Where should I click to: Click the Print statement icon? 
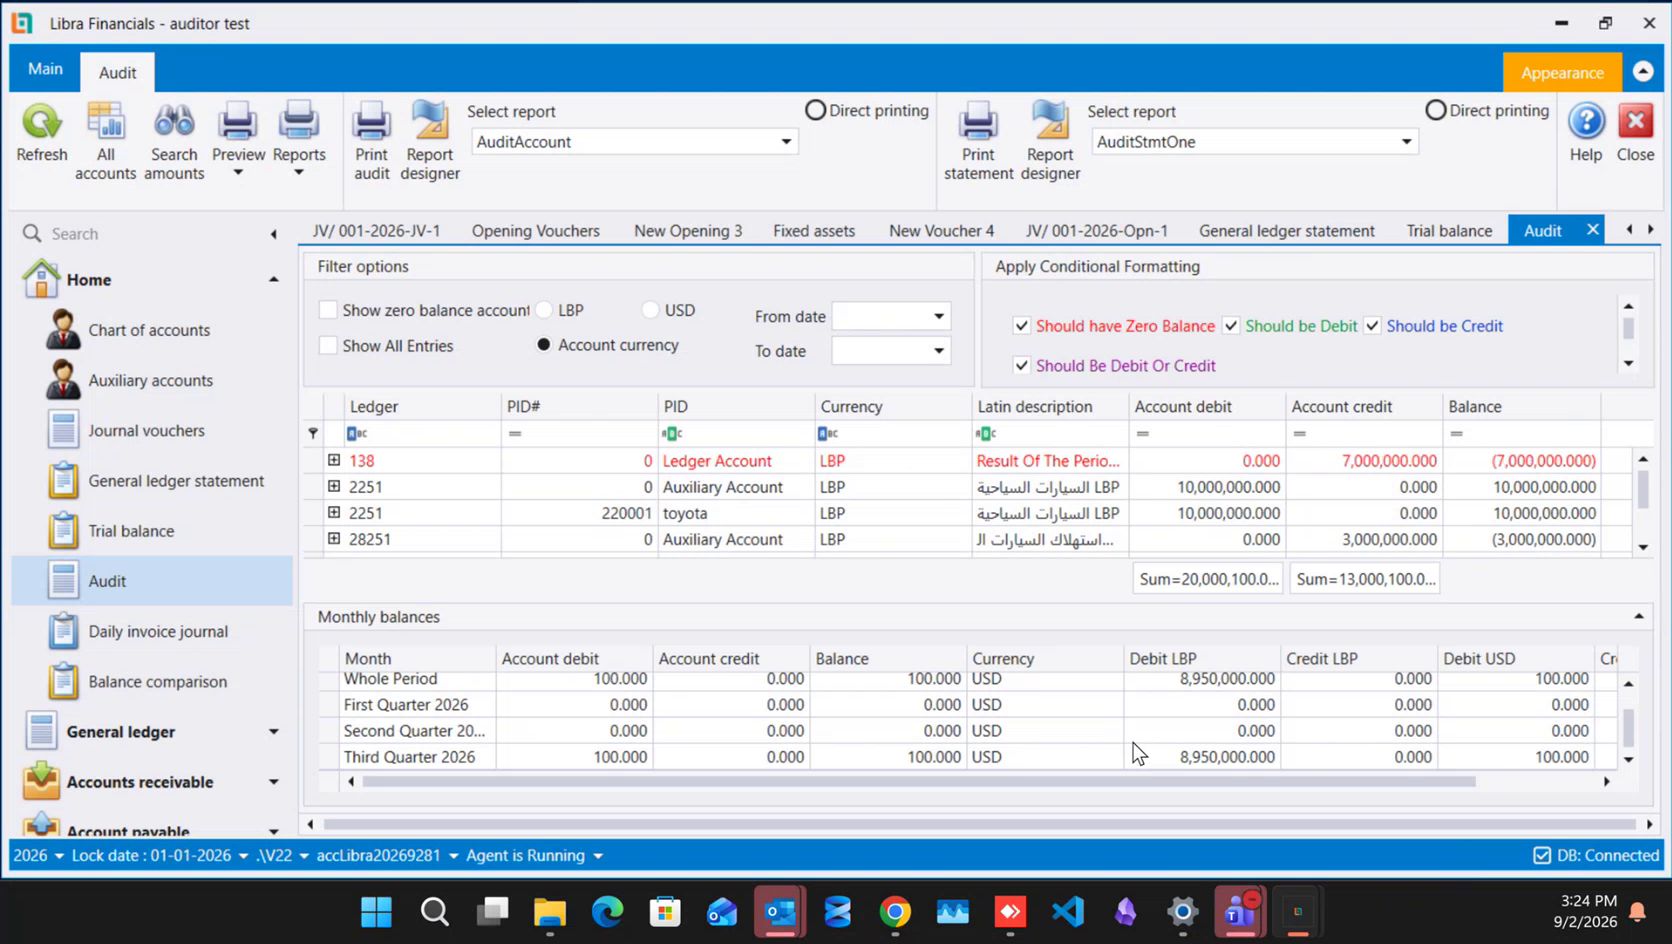tap(978, 122)
